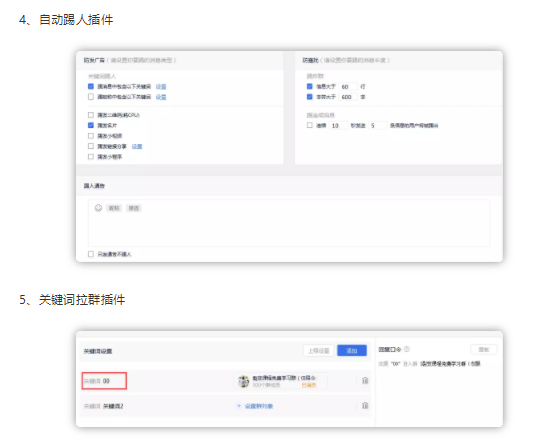Open the outlined limit settings button next to 添加

tap(318, 351)
